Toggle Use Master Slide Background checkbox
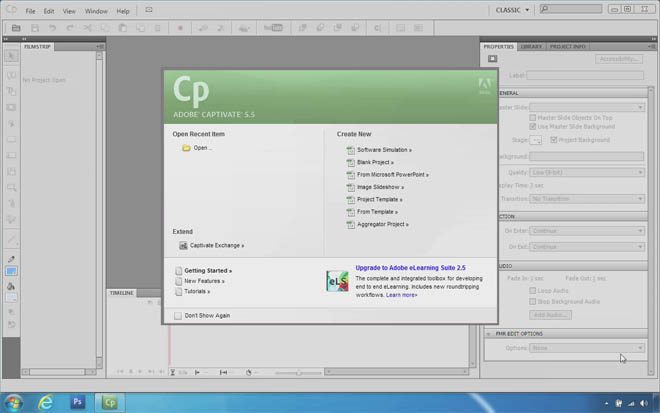 [x=533, y=127]
